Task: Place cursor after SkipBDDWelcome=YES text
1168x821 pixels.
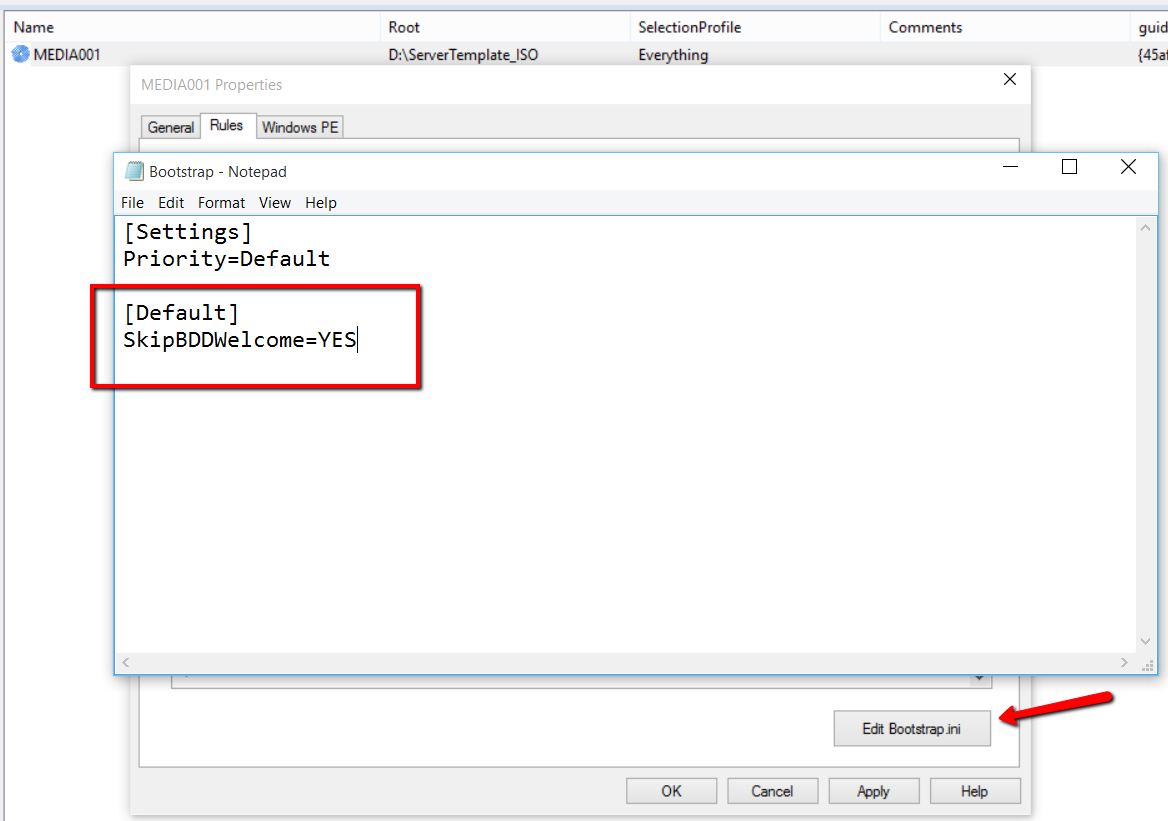Action: point(357,340)
